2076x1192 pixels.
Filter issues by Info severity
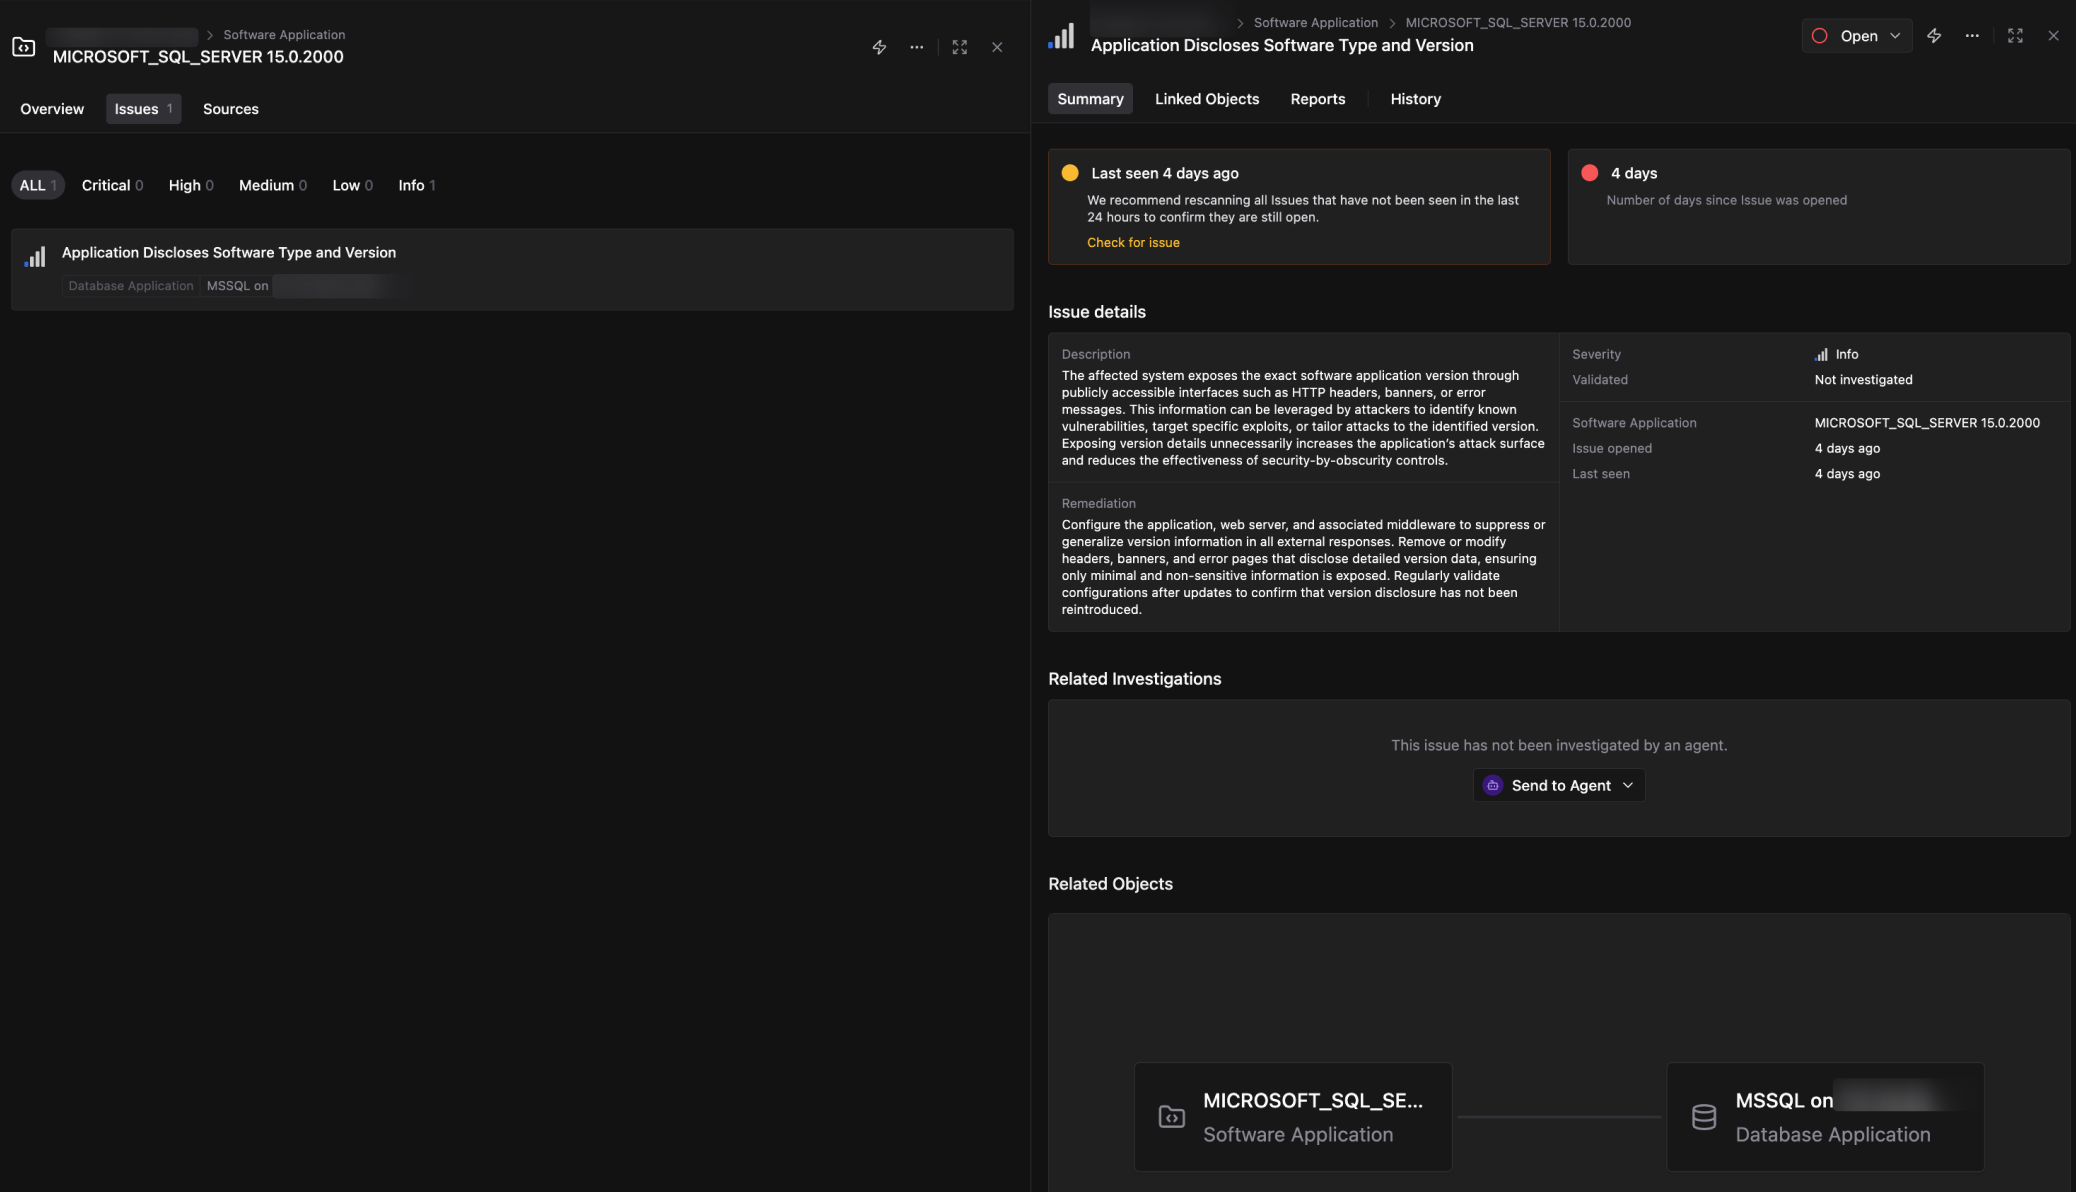point(416,185)
